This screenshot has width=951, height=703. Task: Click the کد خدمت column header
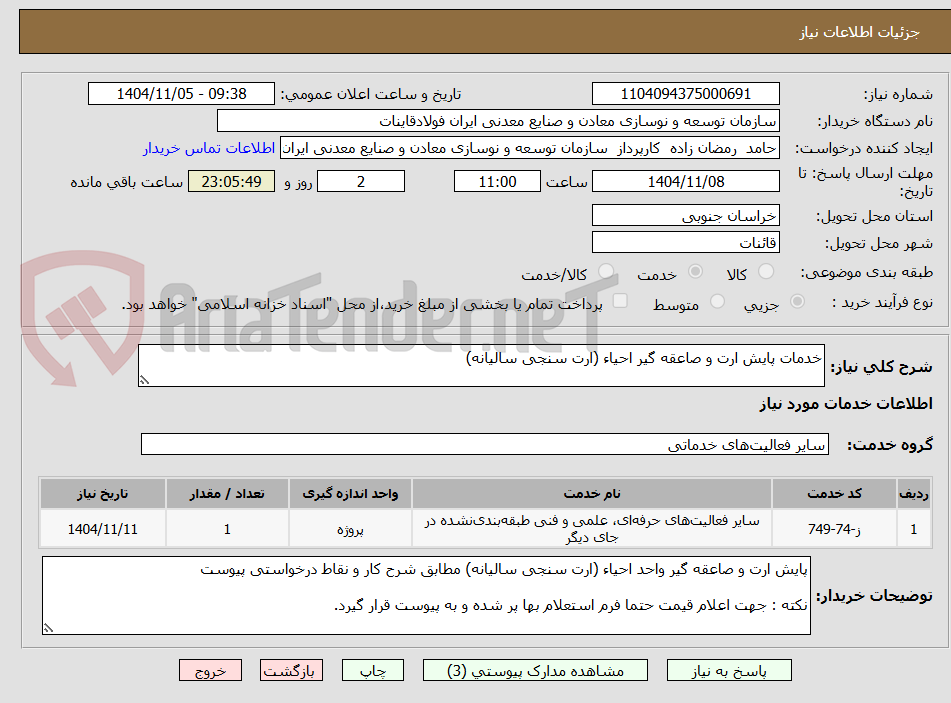coord(834,494)
